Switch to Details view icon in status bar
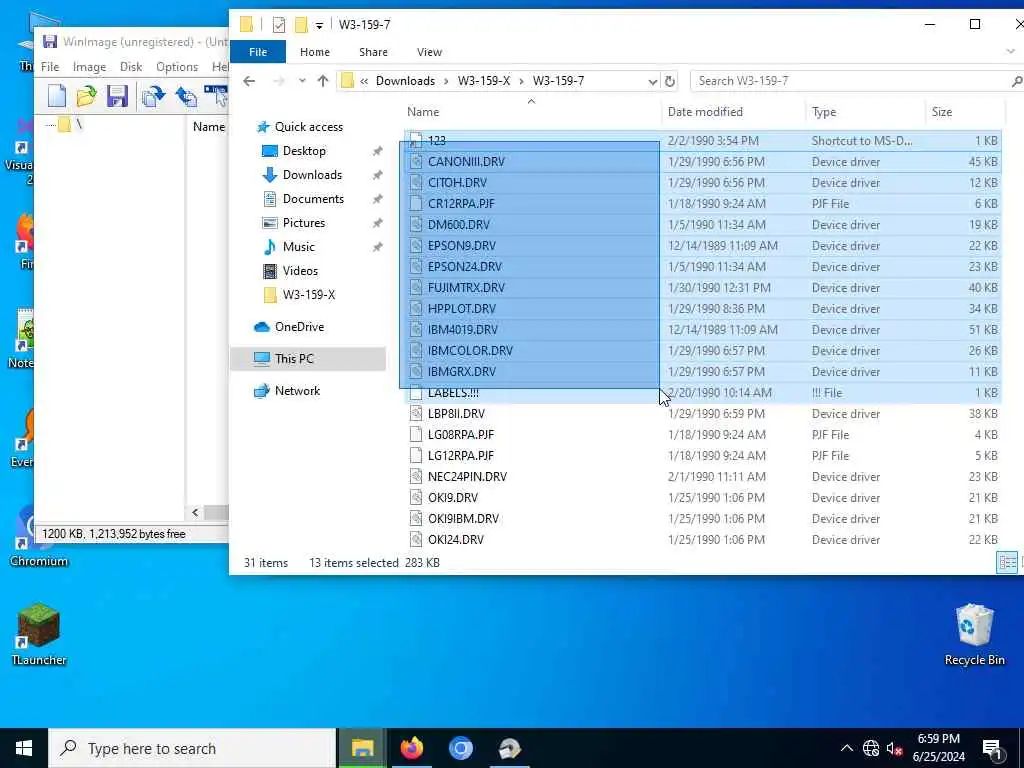Image resolution: width=1024 pixels, height=768 pixels. tap(1007, 562)
